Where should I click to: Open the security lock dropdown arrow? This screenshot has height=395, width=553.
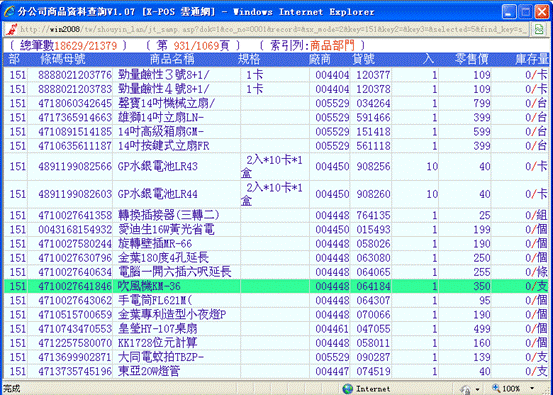point(478,390)
